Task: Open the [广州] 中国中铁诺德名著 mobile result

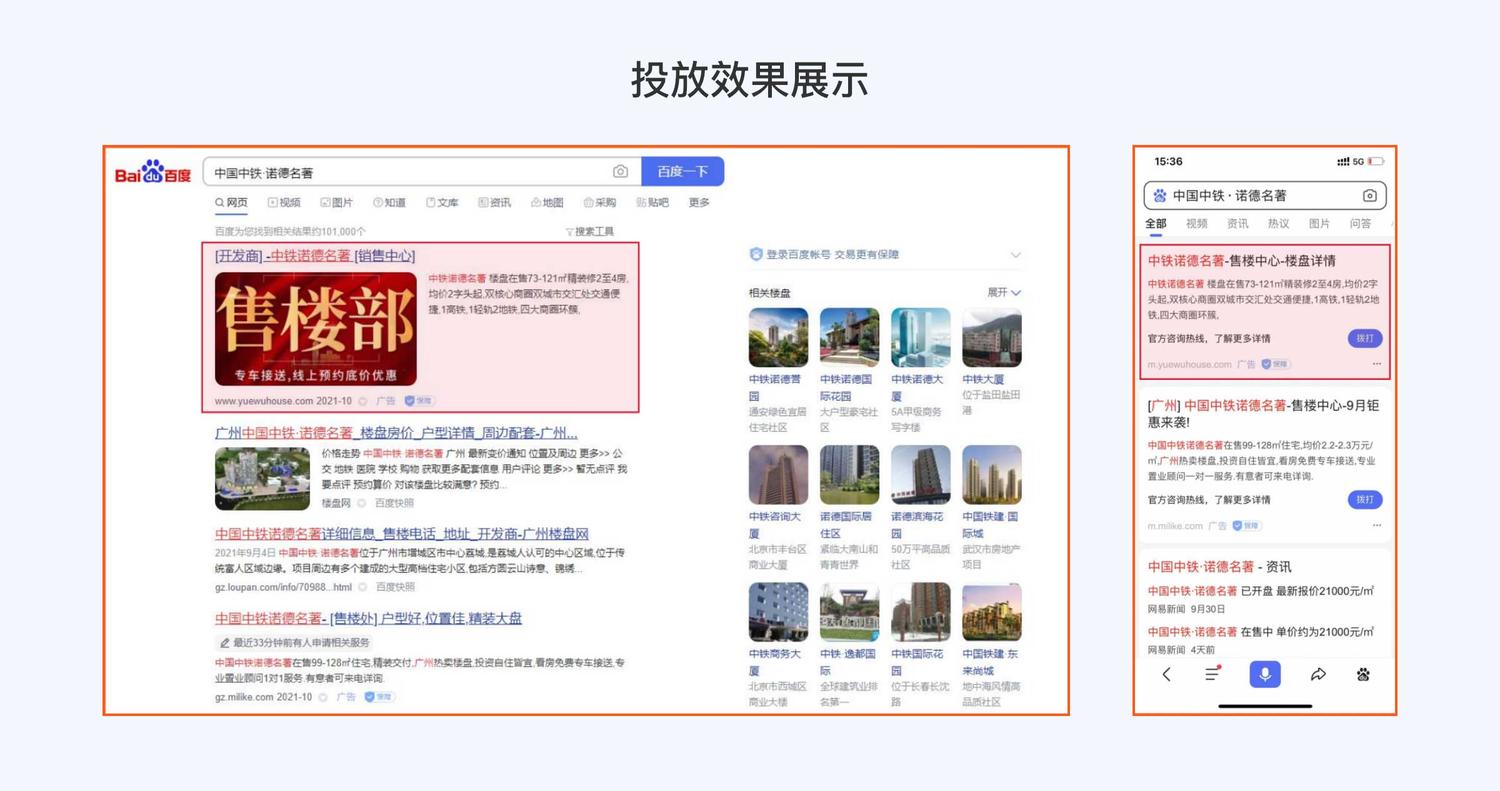Action: (1264, 413)
